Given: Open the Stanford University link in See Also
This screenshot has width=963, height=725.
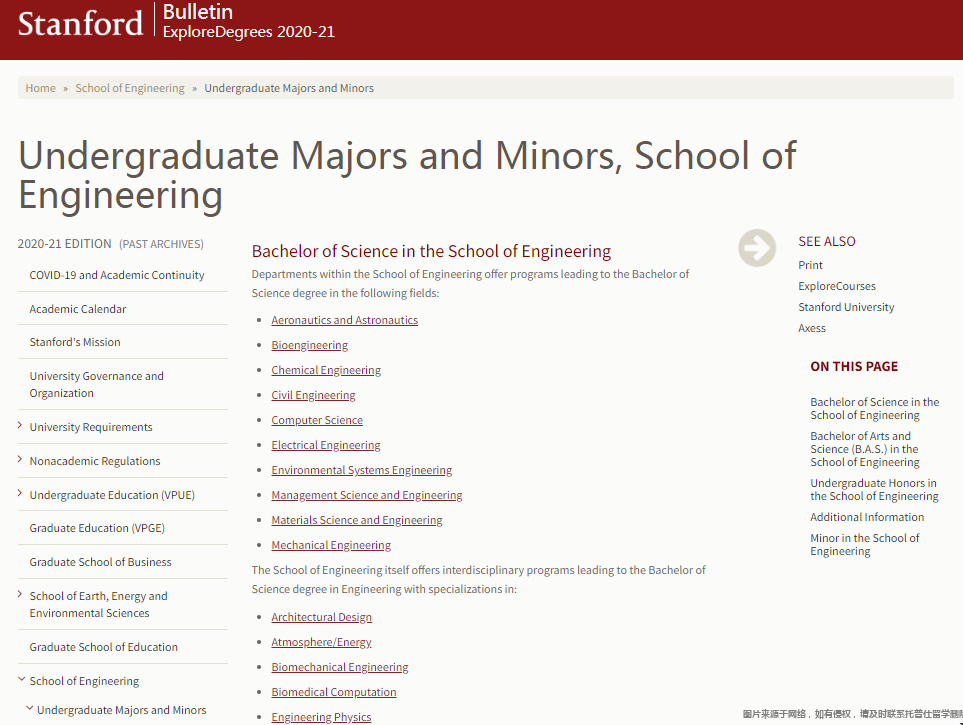Looking at the screenshot, I should (x=846, y=307).
